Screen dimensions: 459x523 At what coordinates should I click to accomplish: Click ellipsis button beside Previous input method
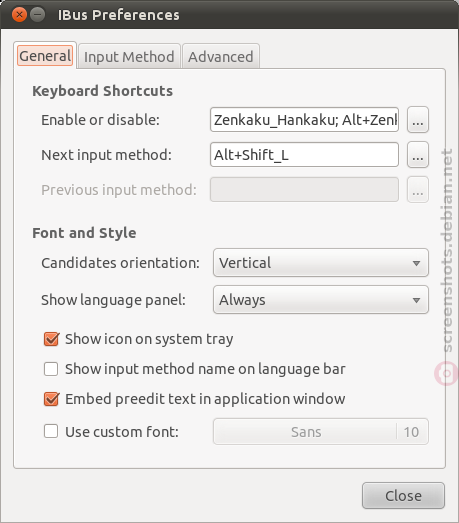click(418, 190)
